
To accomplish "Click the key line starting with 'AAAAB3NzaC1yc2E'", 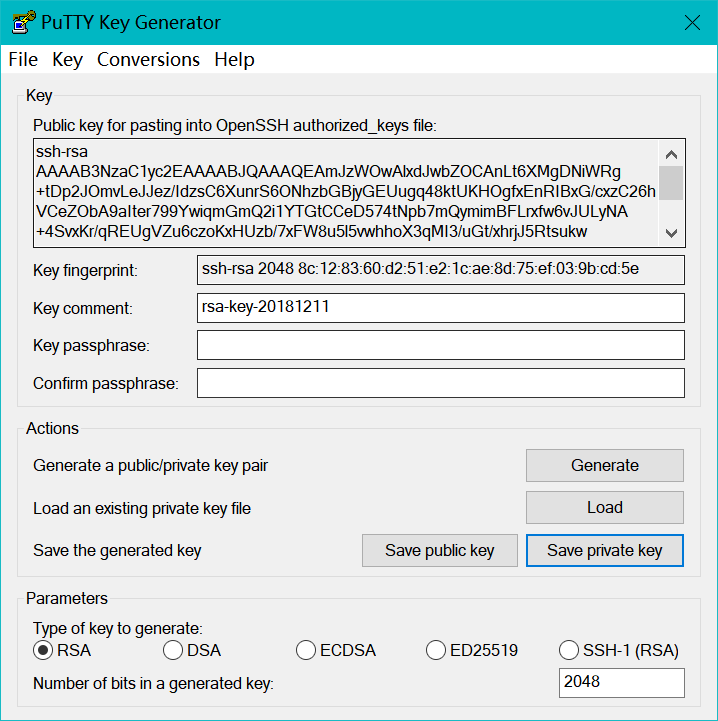I will 328,172.
